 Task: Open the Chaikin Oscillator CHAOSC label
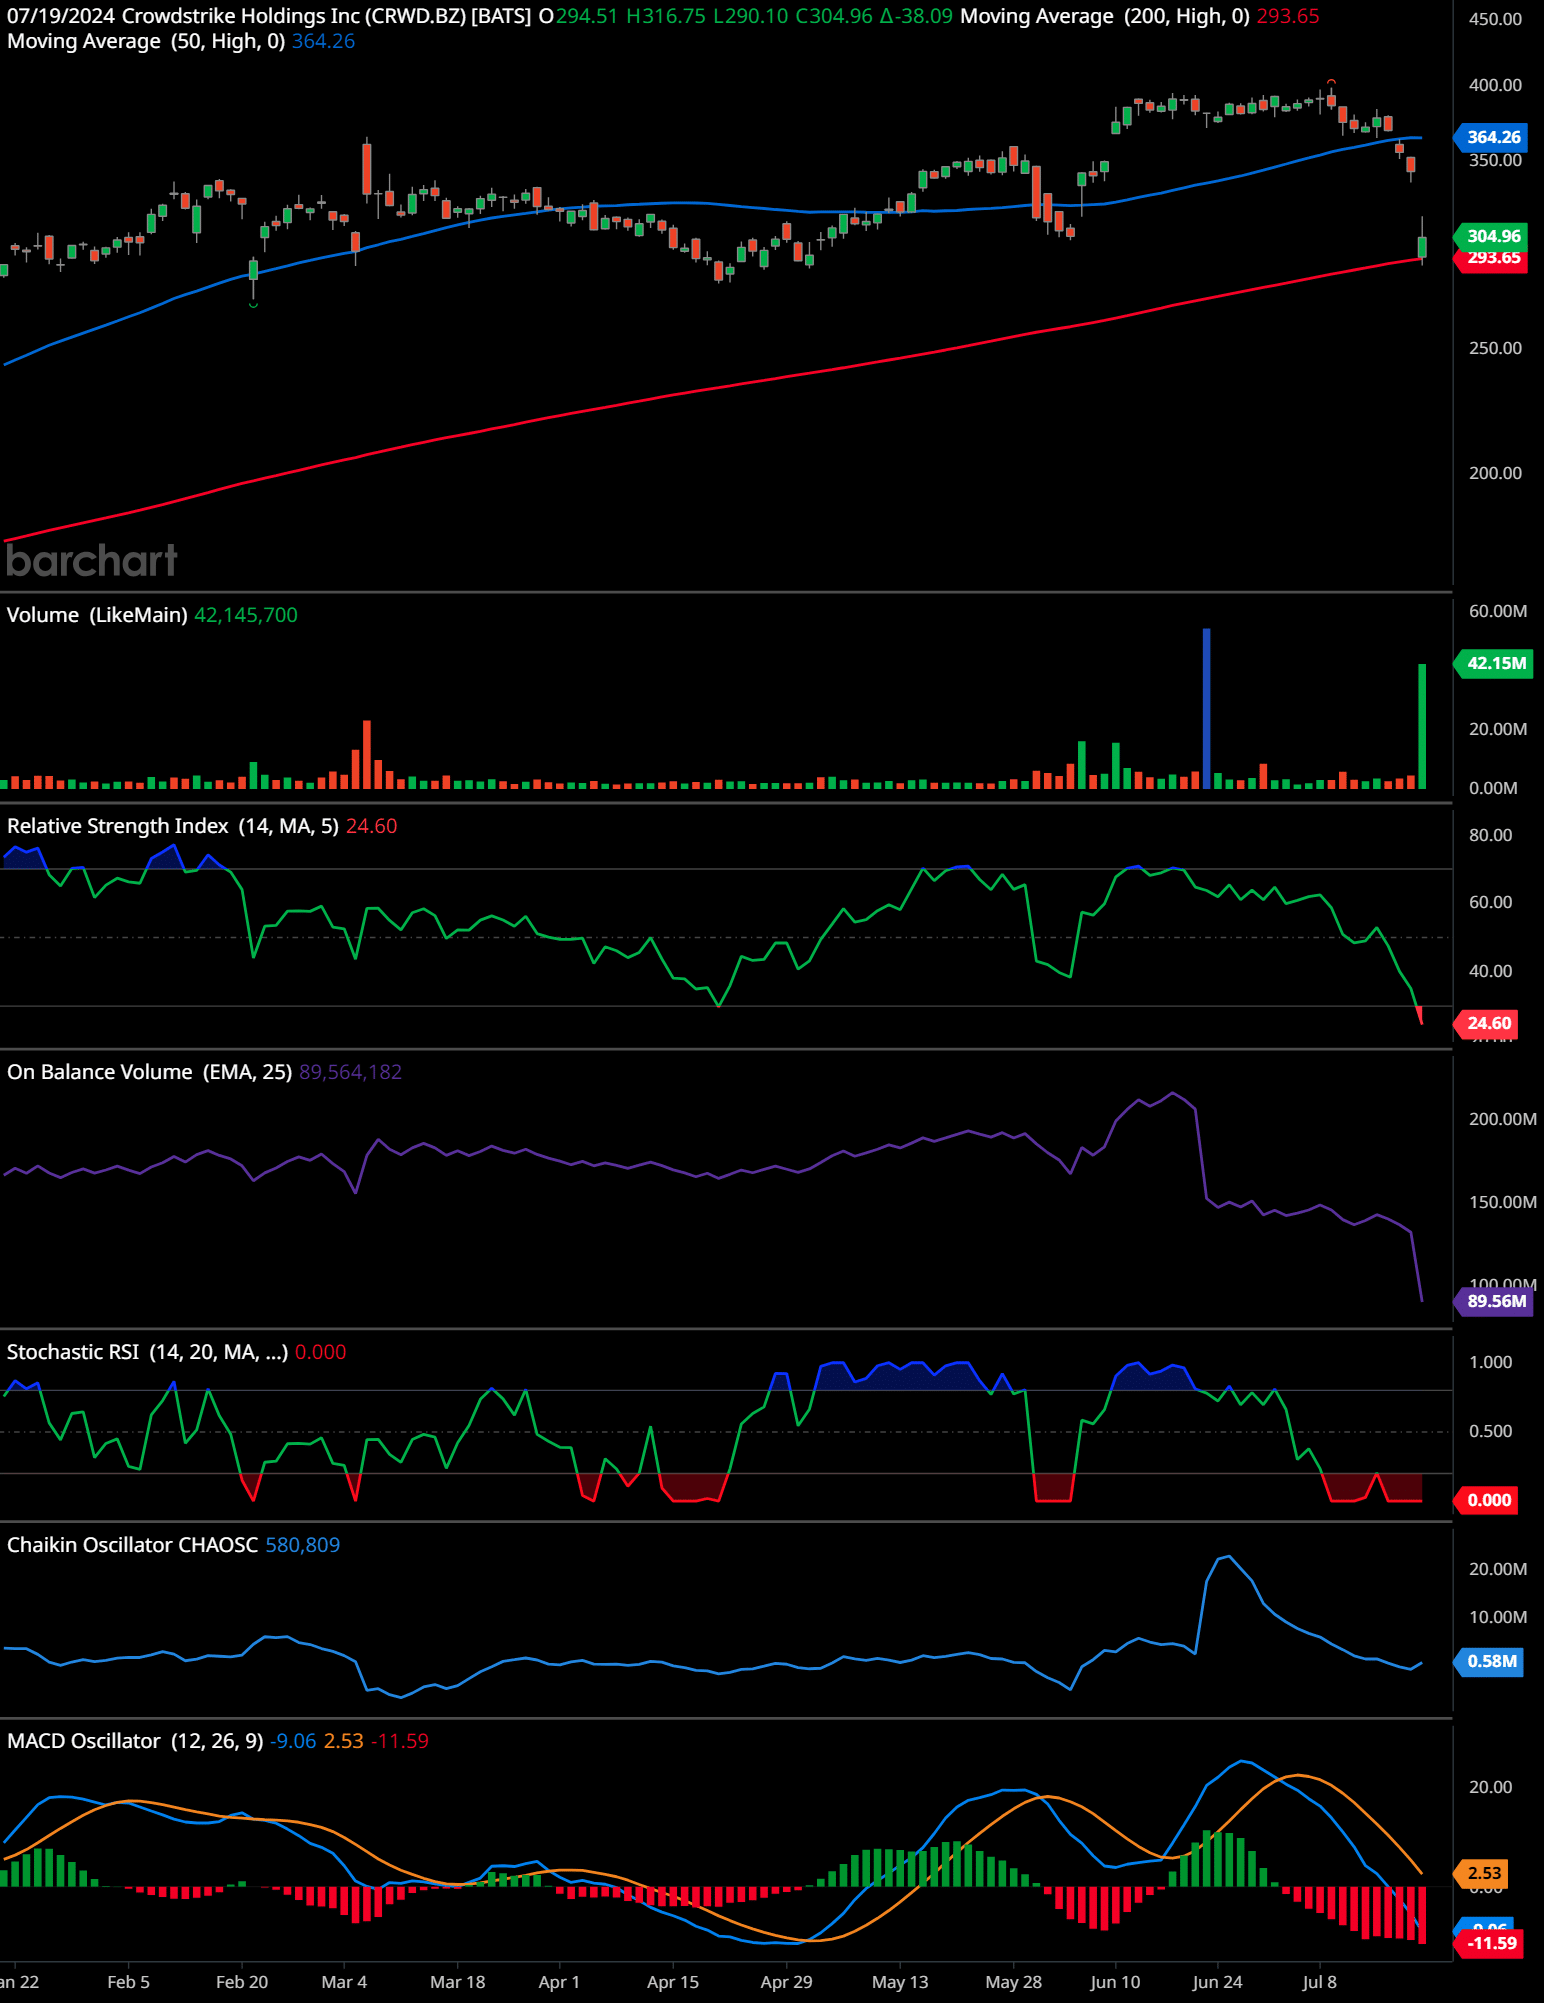coord(132,1545)
